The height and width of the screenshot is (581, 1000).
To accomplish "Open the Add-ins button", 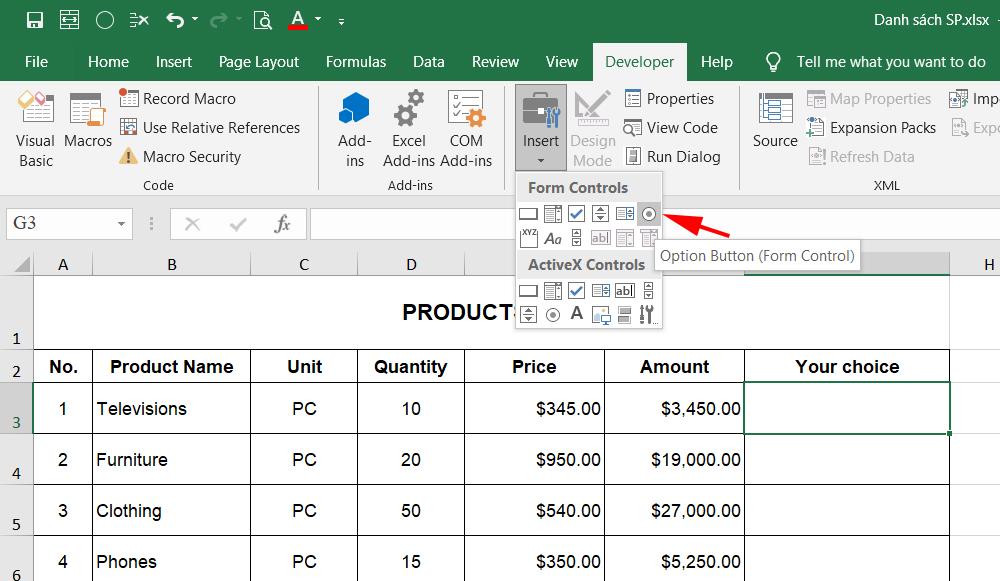I will tap(355, 129).
